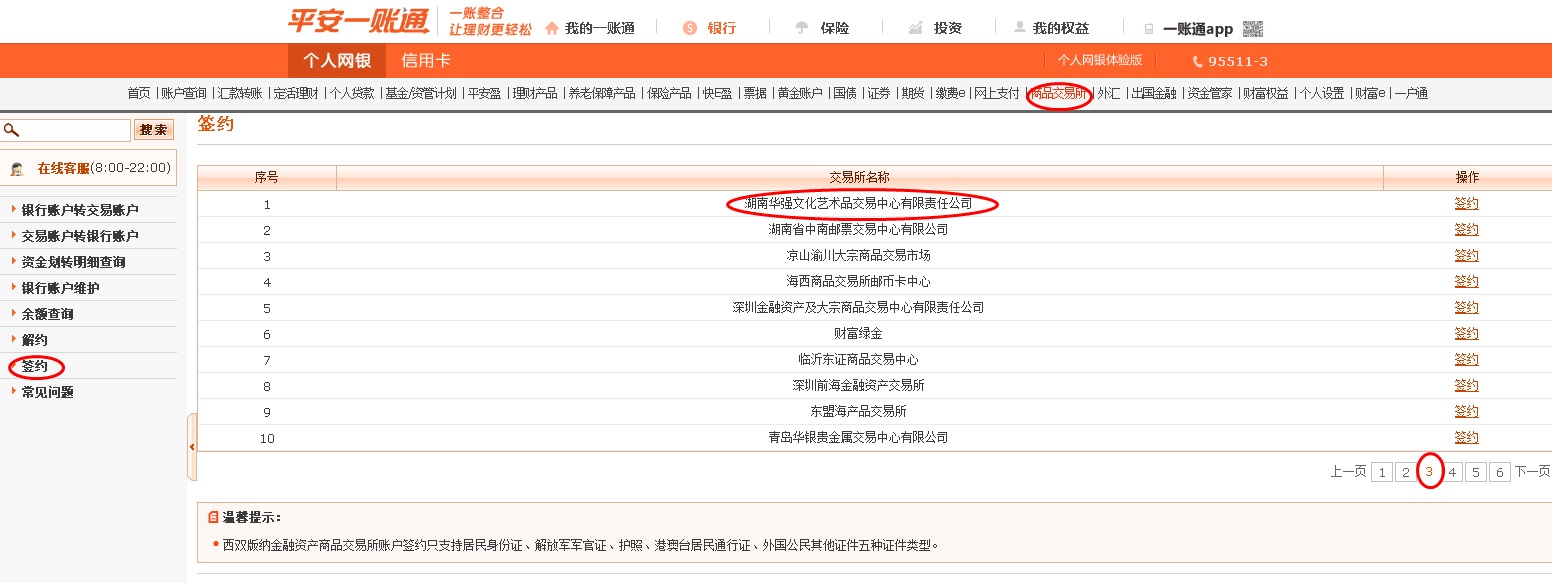Click the 一账通app link
This screenshot has width=1552, height=583.
[1198, 29]
